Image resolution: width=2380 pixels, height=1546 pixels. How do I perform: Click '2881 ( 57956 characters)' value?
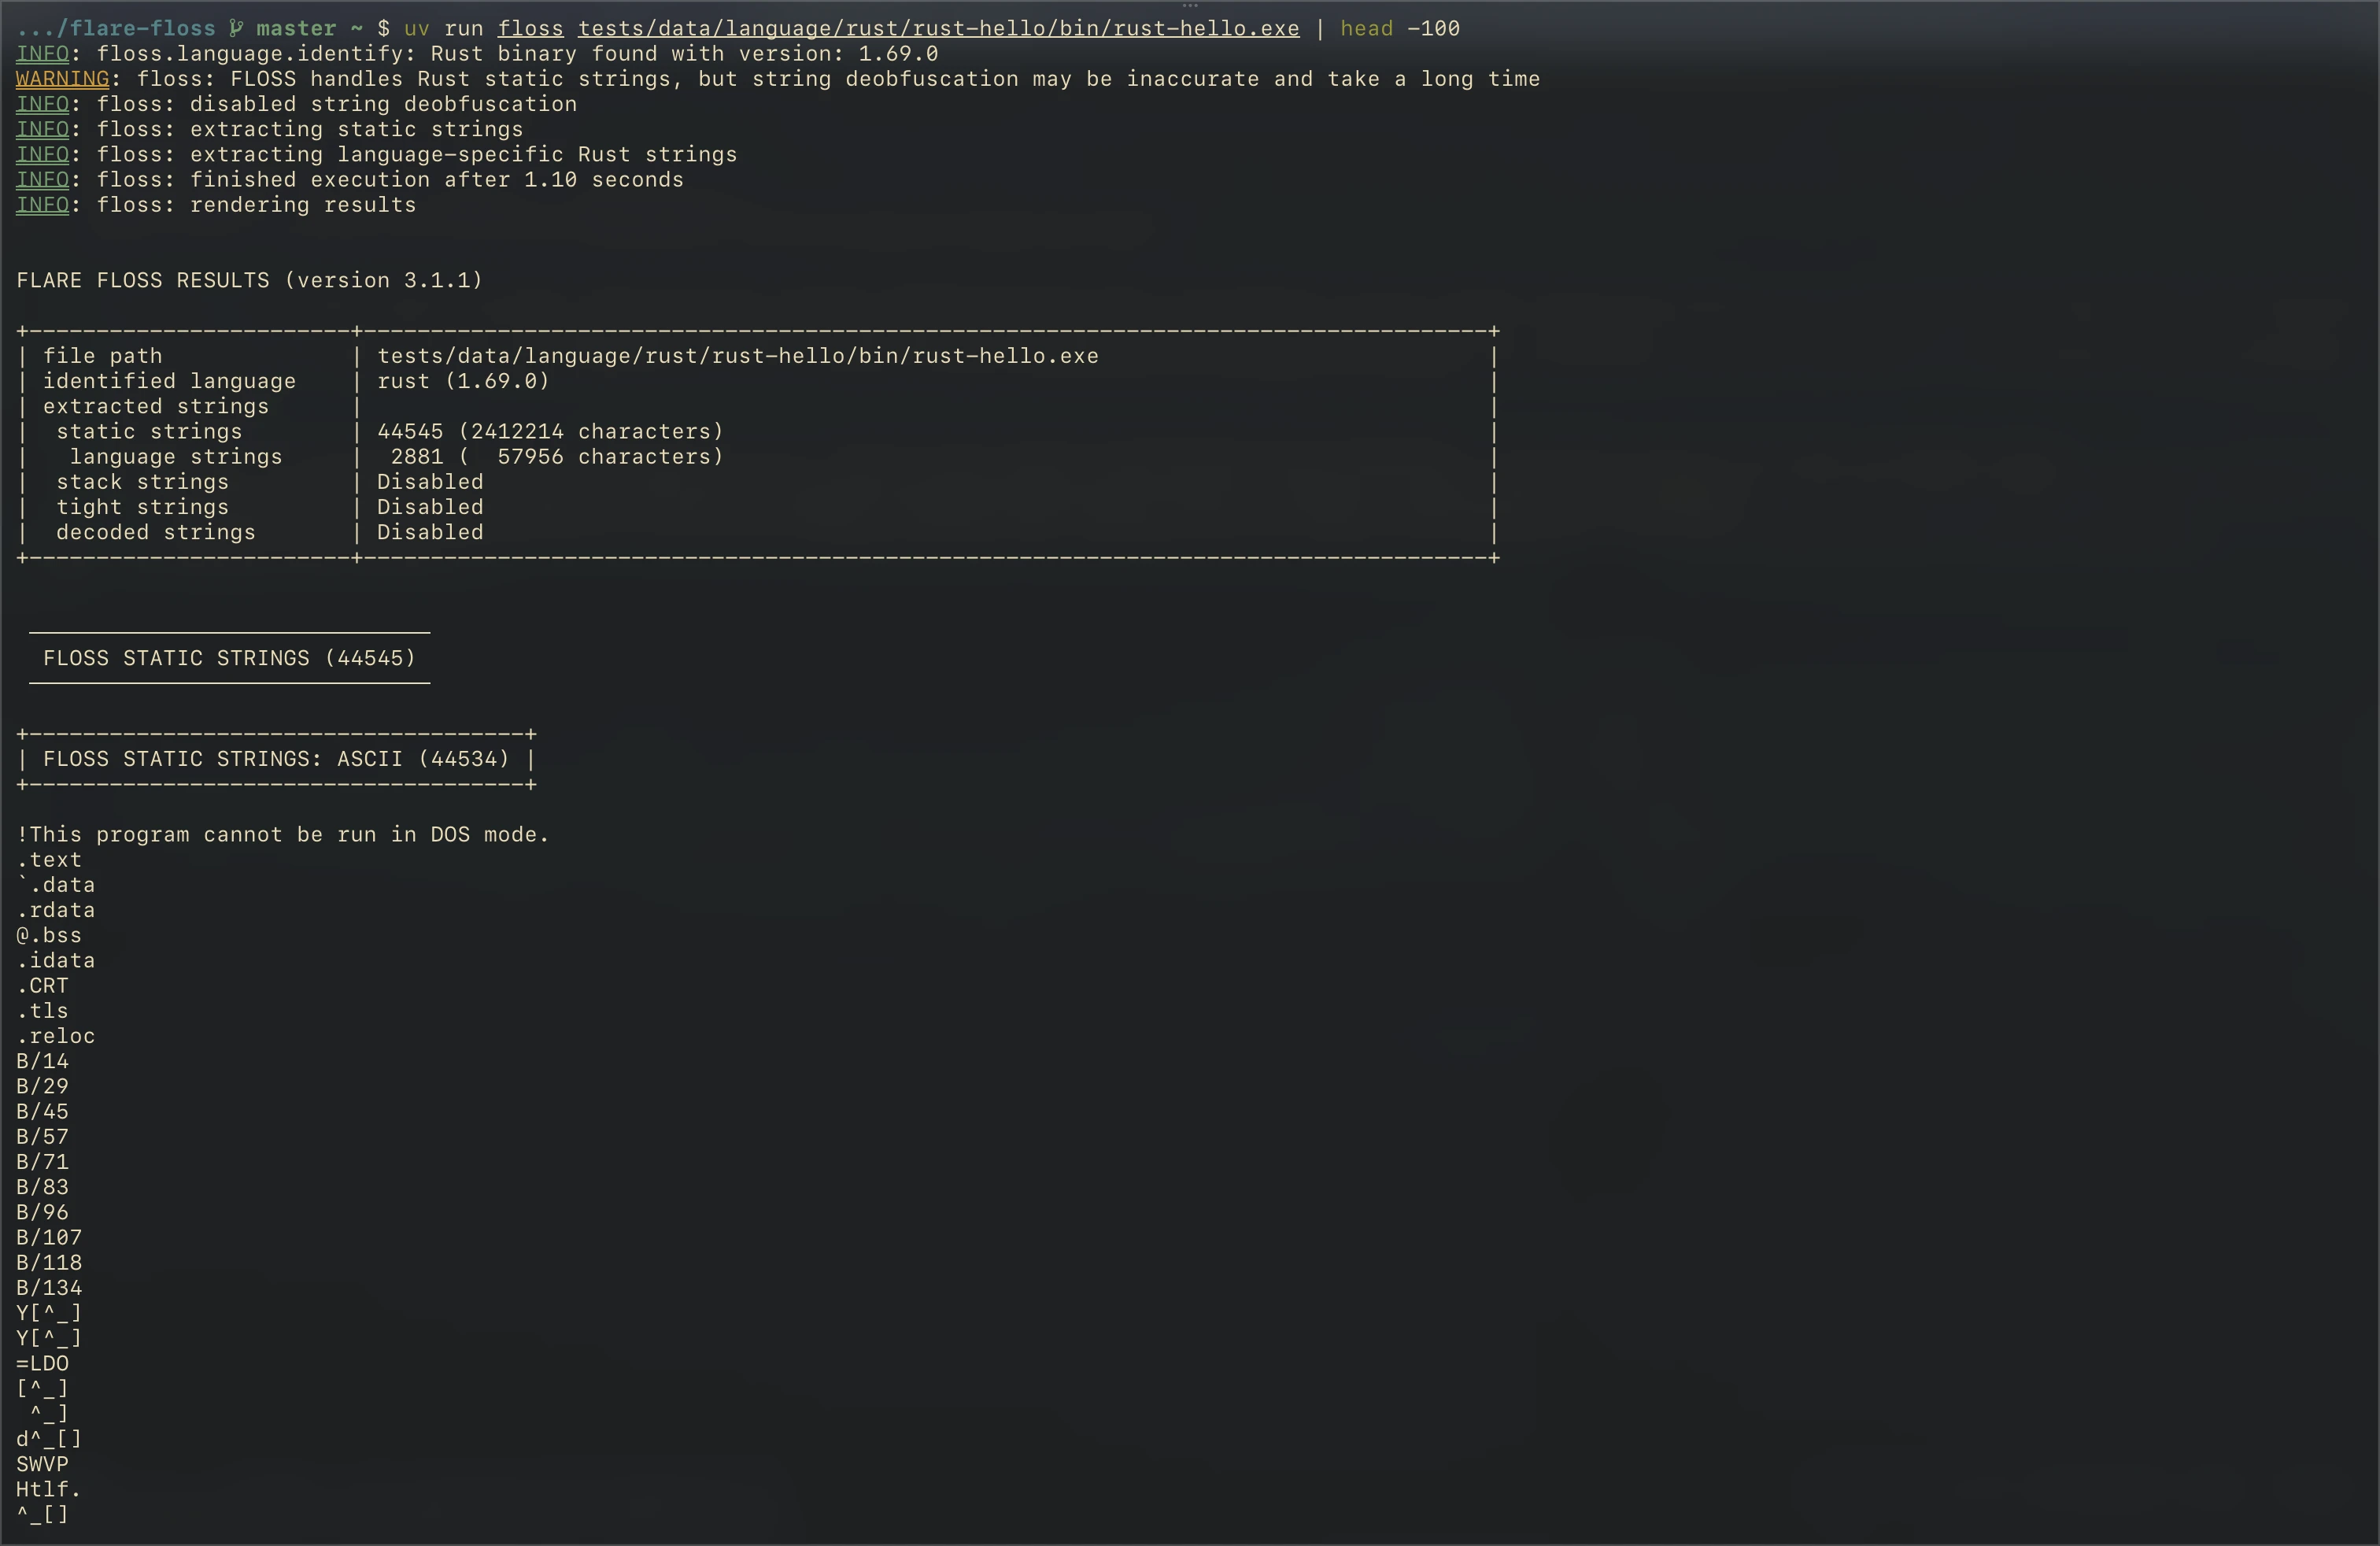pos(556,457)
